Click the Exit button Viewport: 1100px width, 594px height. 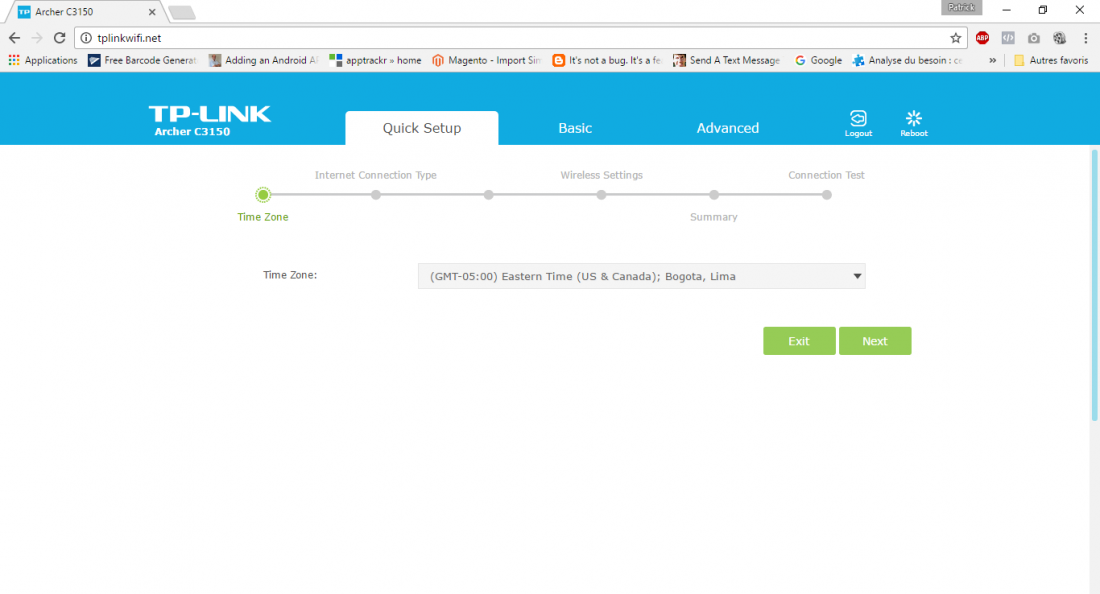(799, 341)
